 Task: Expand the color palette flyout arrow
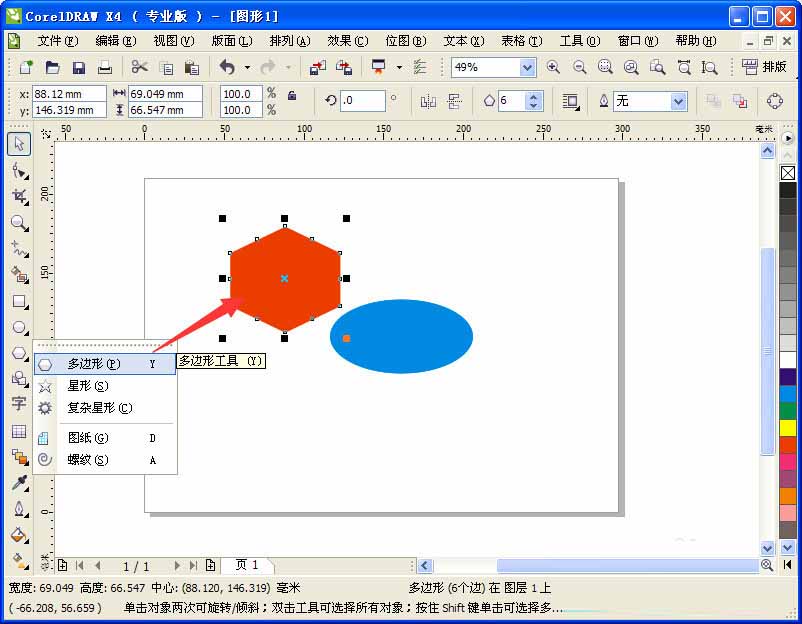point(787,138)
